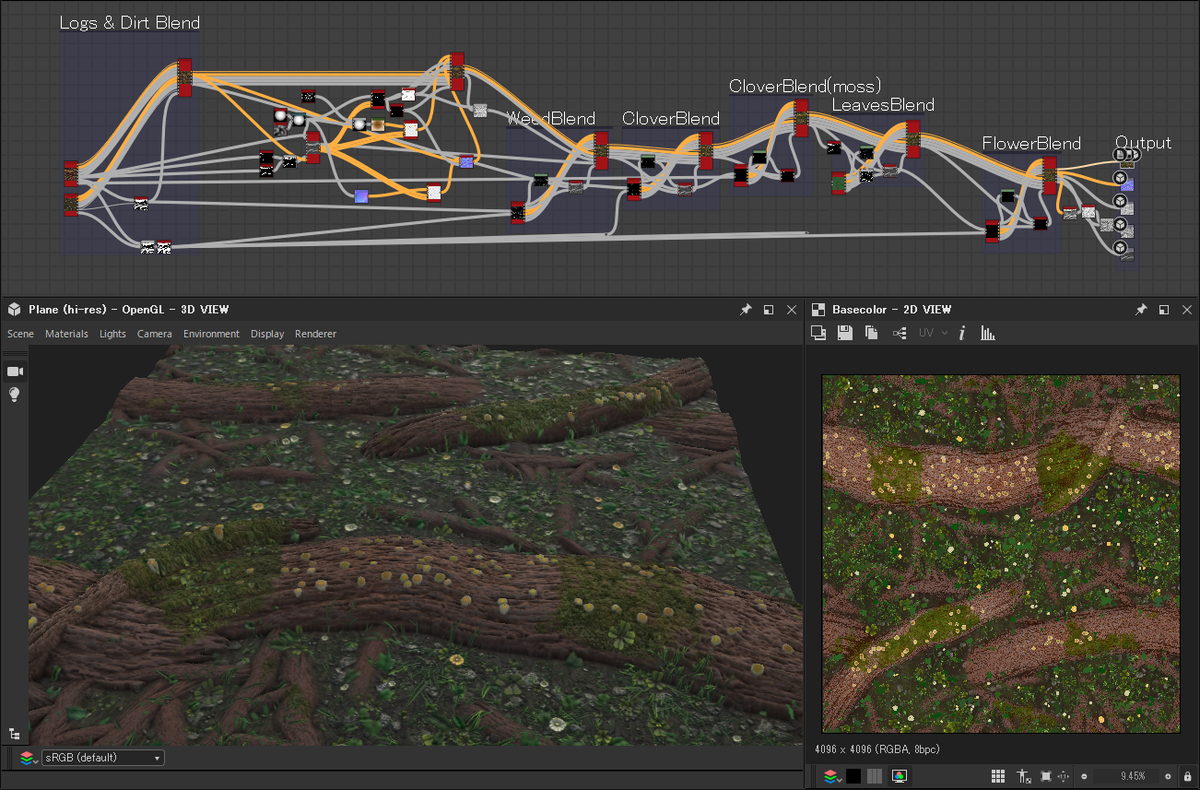The height and width of the screenshot is (790, 1200).
Task: Click the node graph share icon in 2D toolbar
Action: (899, 333)
